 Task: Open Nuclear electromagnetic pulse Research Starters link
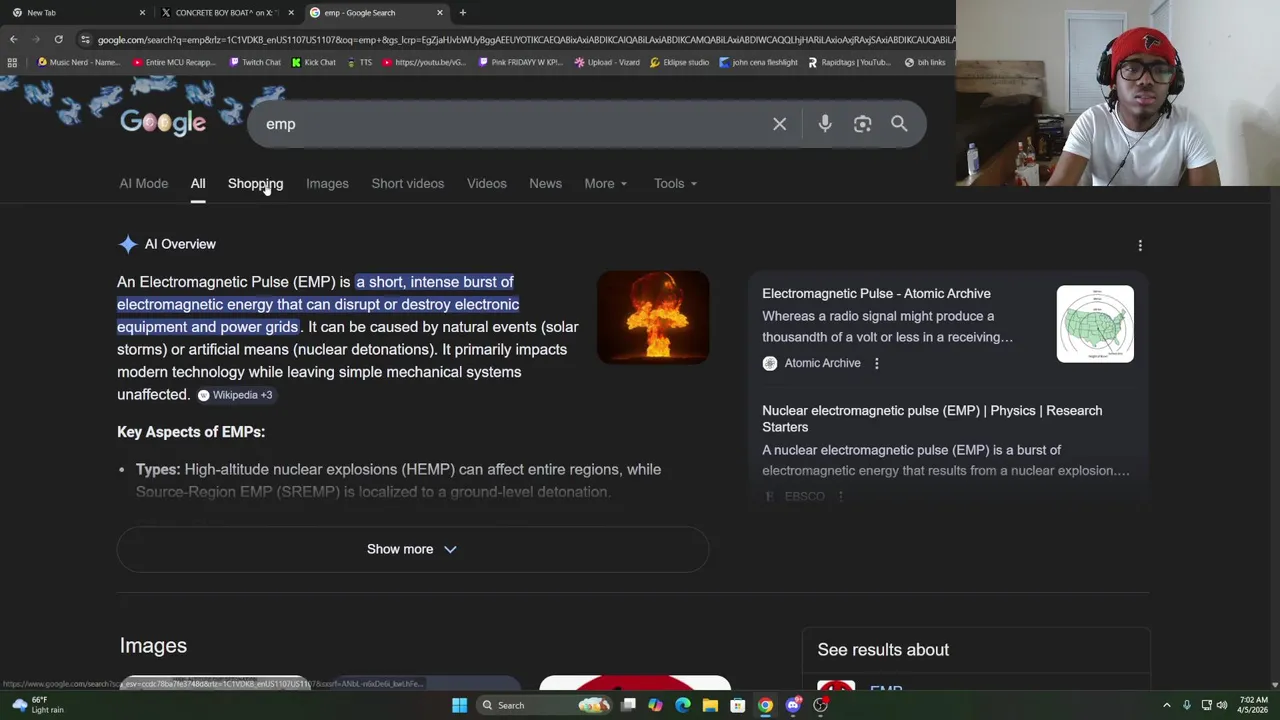[932, 418]
